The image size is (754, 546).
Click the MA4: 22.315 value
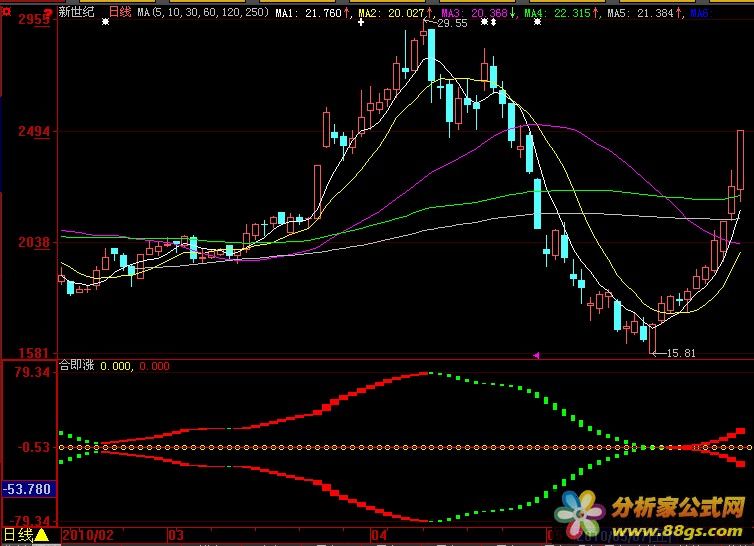(x=557, y=13)
